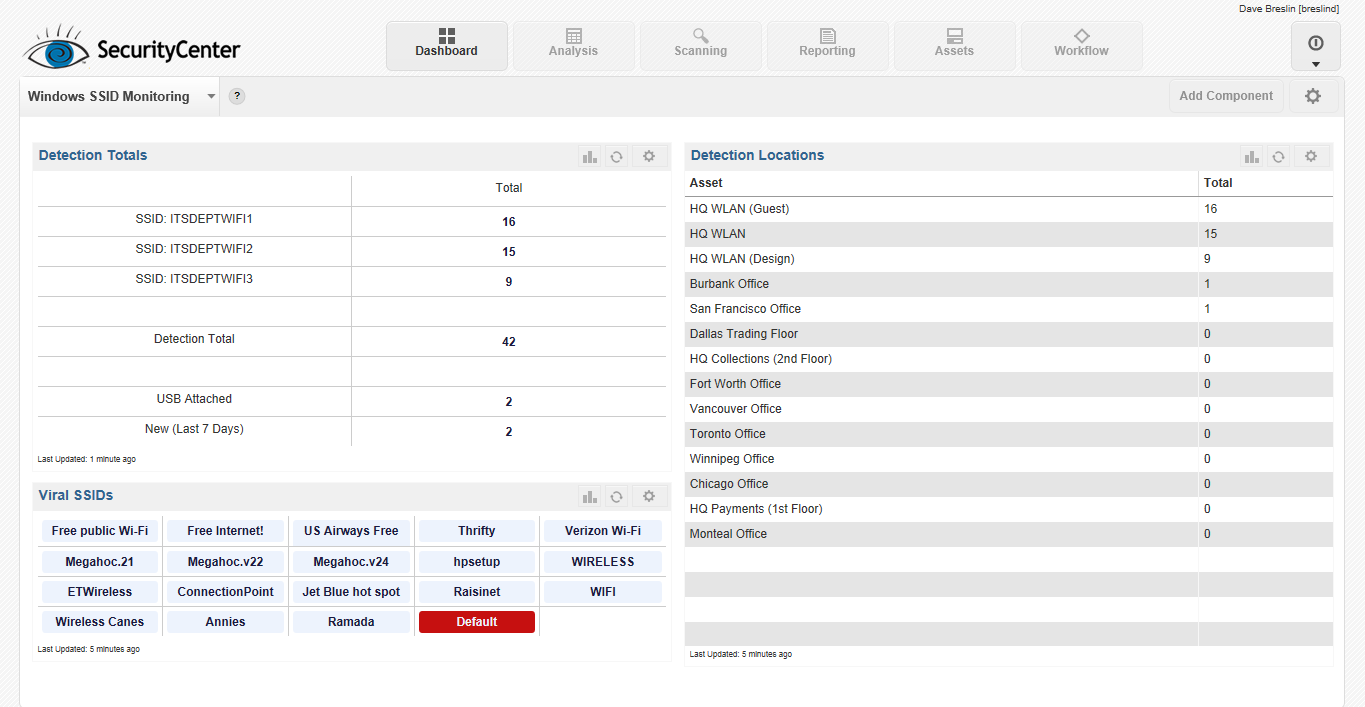Open Viral SSIDs gear settings
The image size is (1365, 707).
(649, 497)
